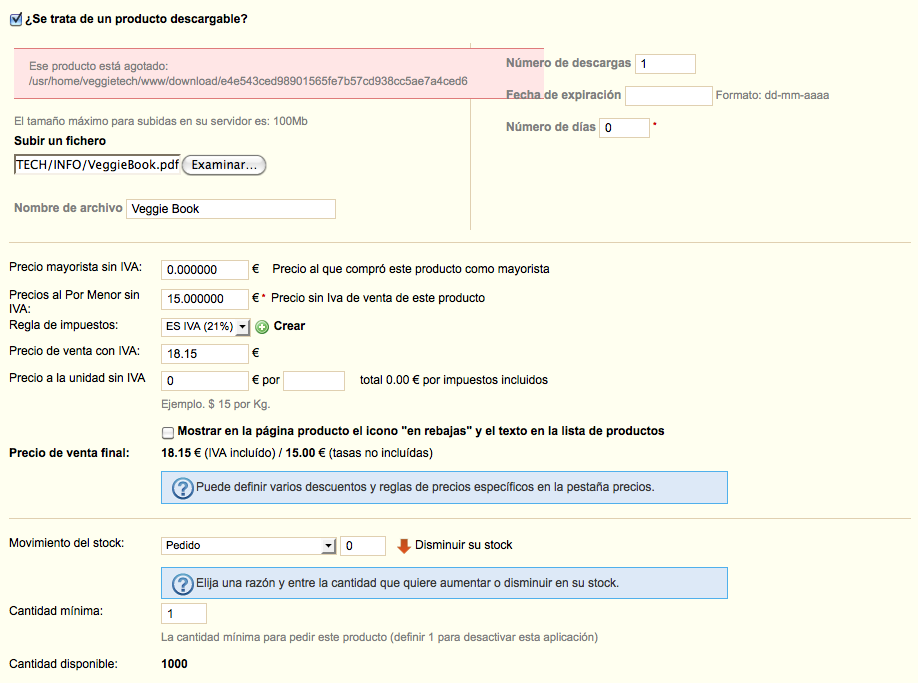Click the orange Disminuir stock arrow icon
This screenshot has width=918, height=683.
tap(404, 546)
